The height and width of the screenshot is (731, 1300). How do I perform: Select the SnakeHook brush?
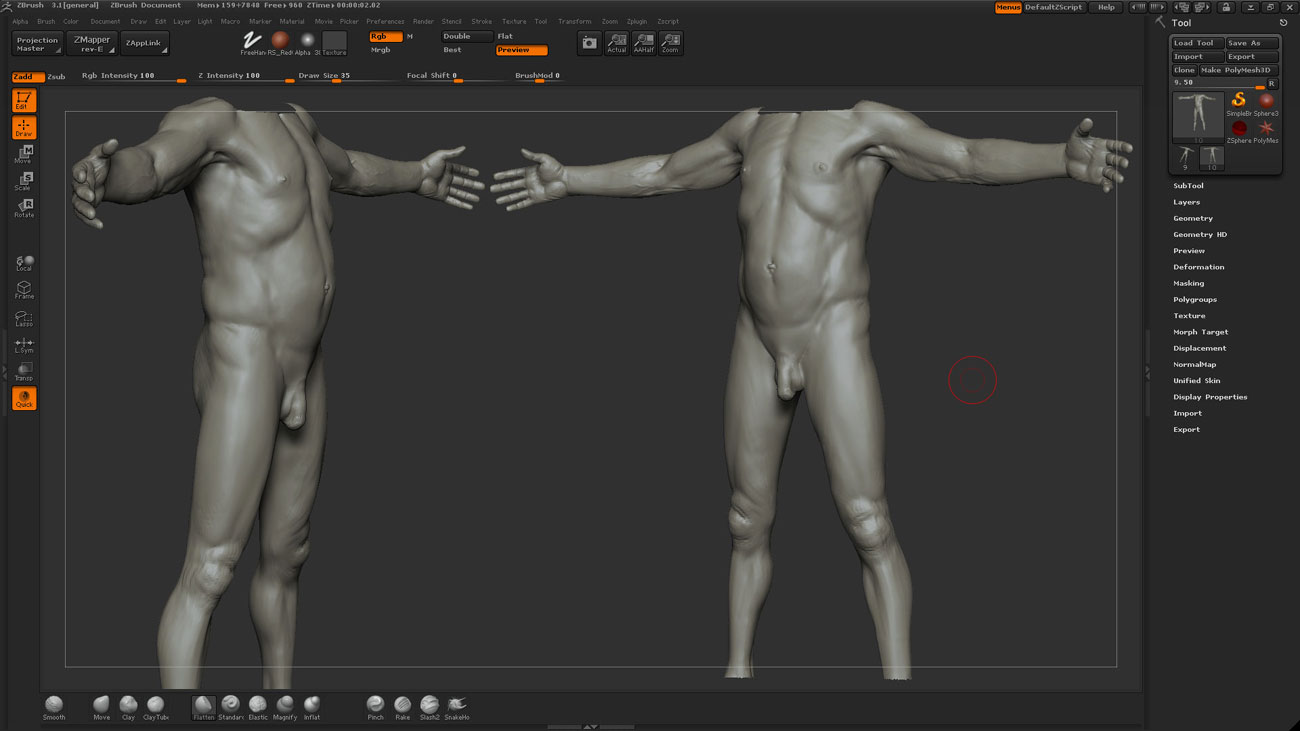[x=457, y=706]
